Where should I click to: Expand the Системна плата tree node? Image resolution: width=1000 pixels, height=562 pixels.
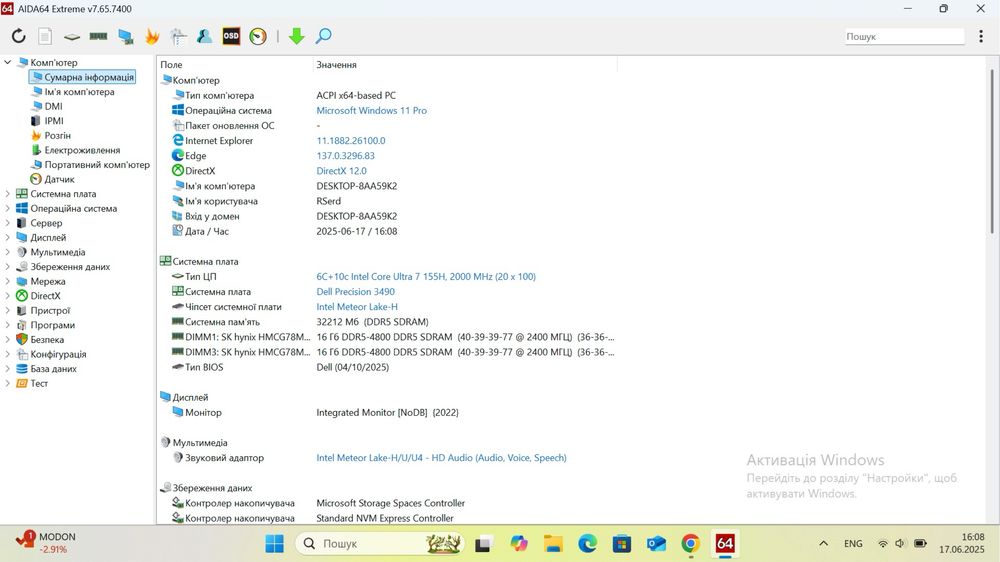[8, 194]
